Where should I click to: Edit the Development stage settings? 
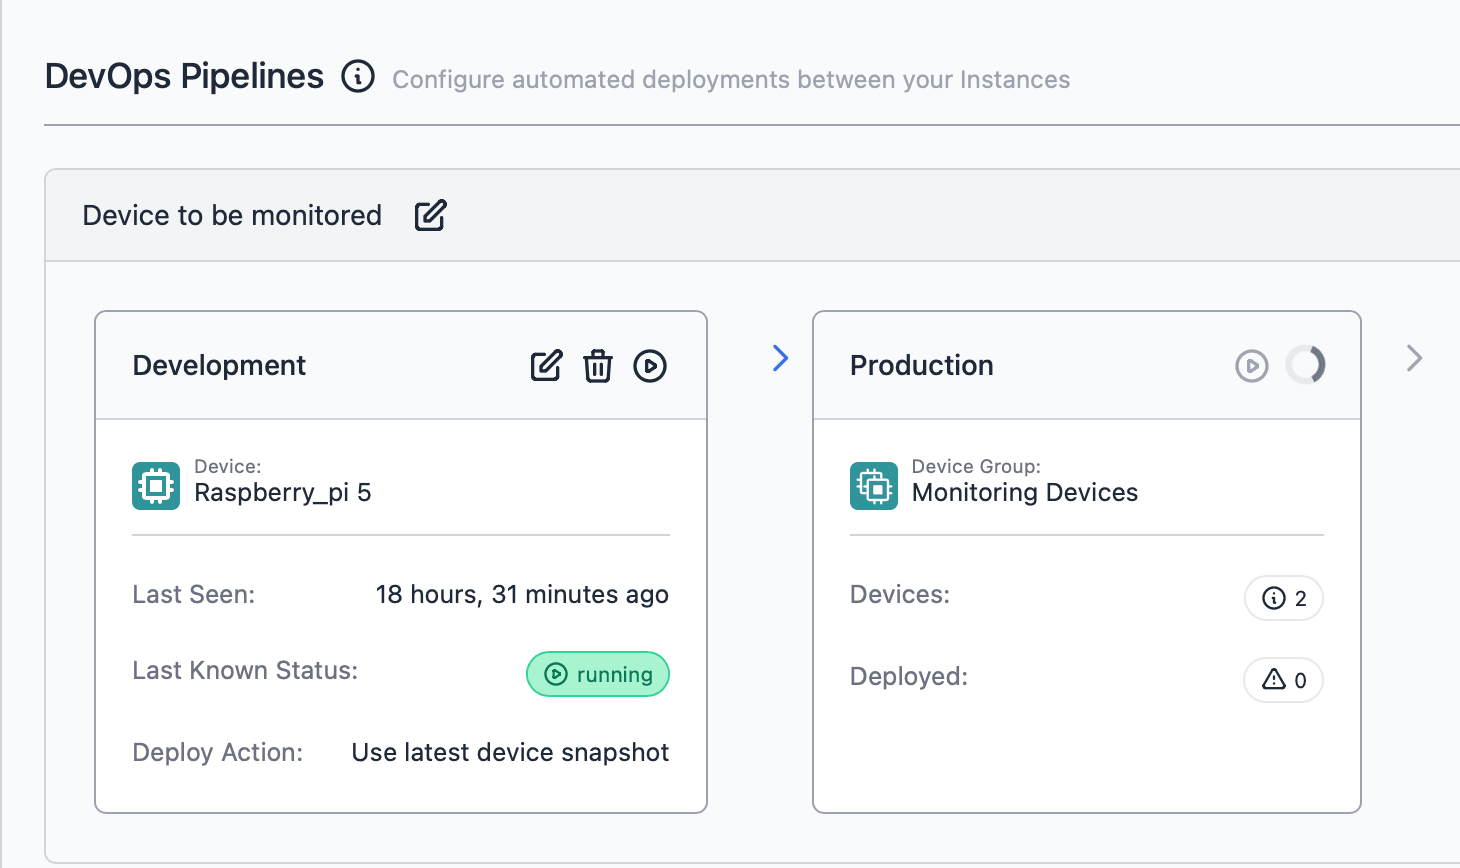545,366
